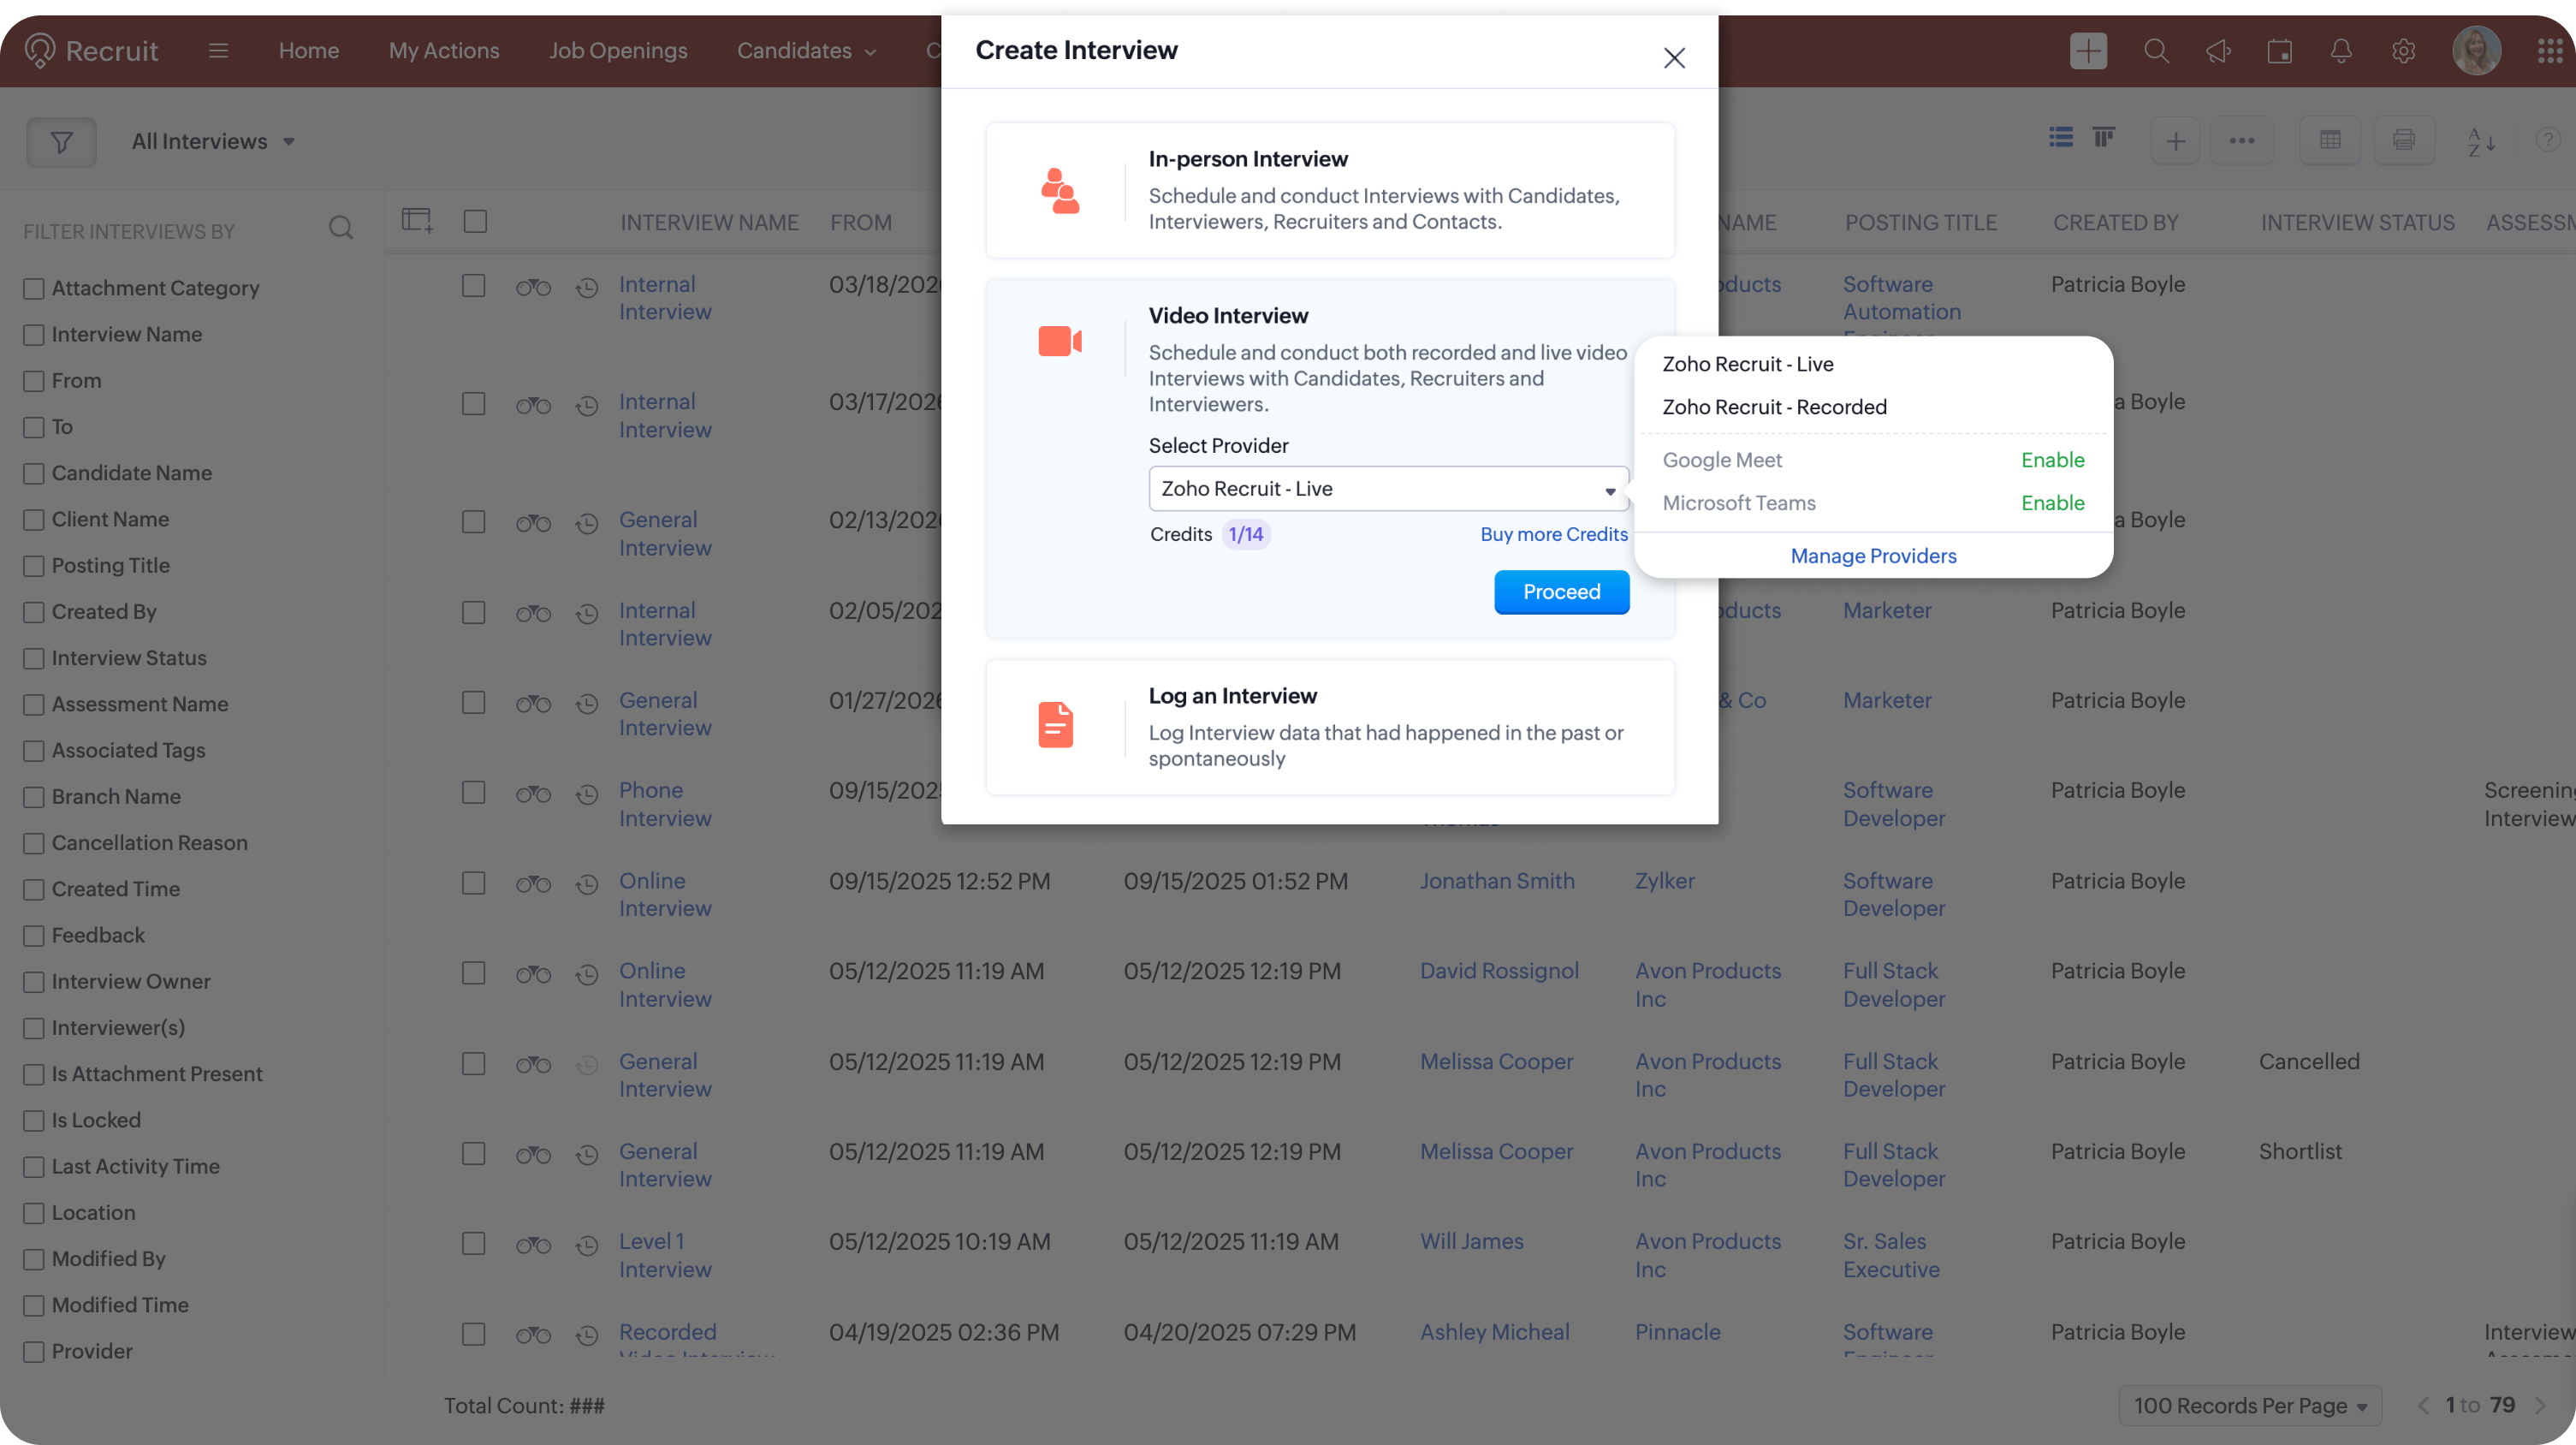Choose Zoho Recruit - Recorded option
The height and width of the screenshot is (1445, 2576).
(1774, 407)
